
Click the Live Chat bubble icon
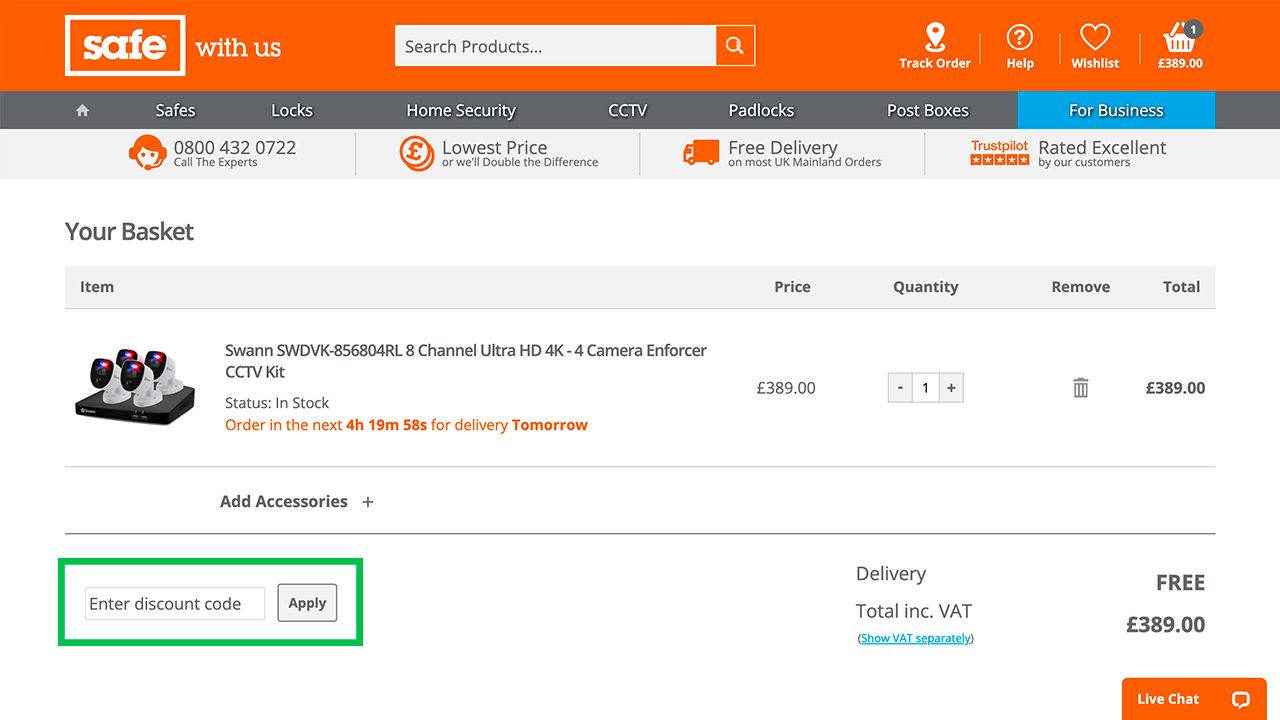click(x=1241, y=699)
